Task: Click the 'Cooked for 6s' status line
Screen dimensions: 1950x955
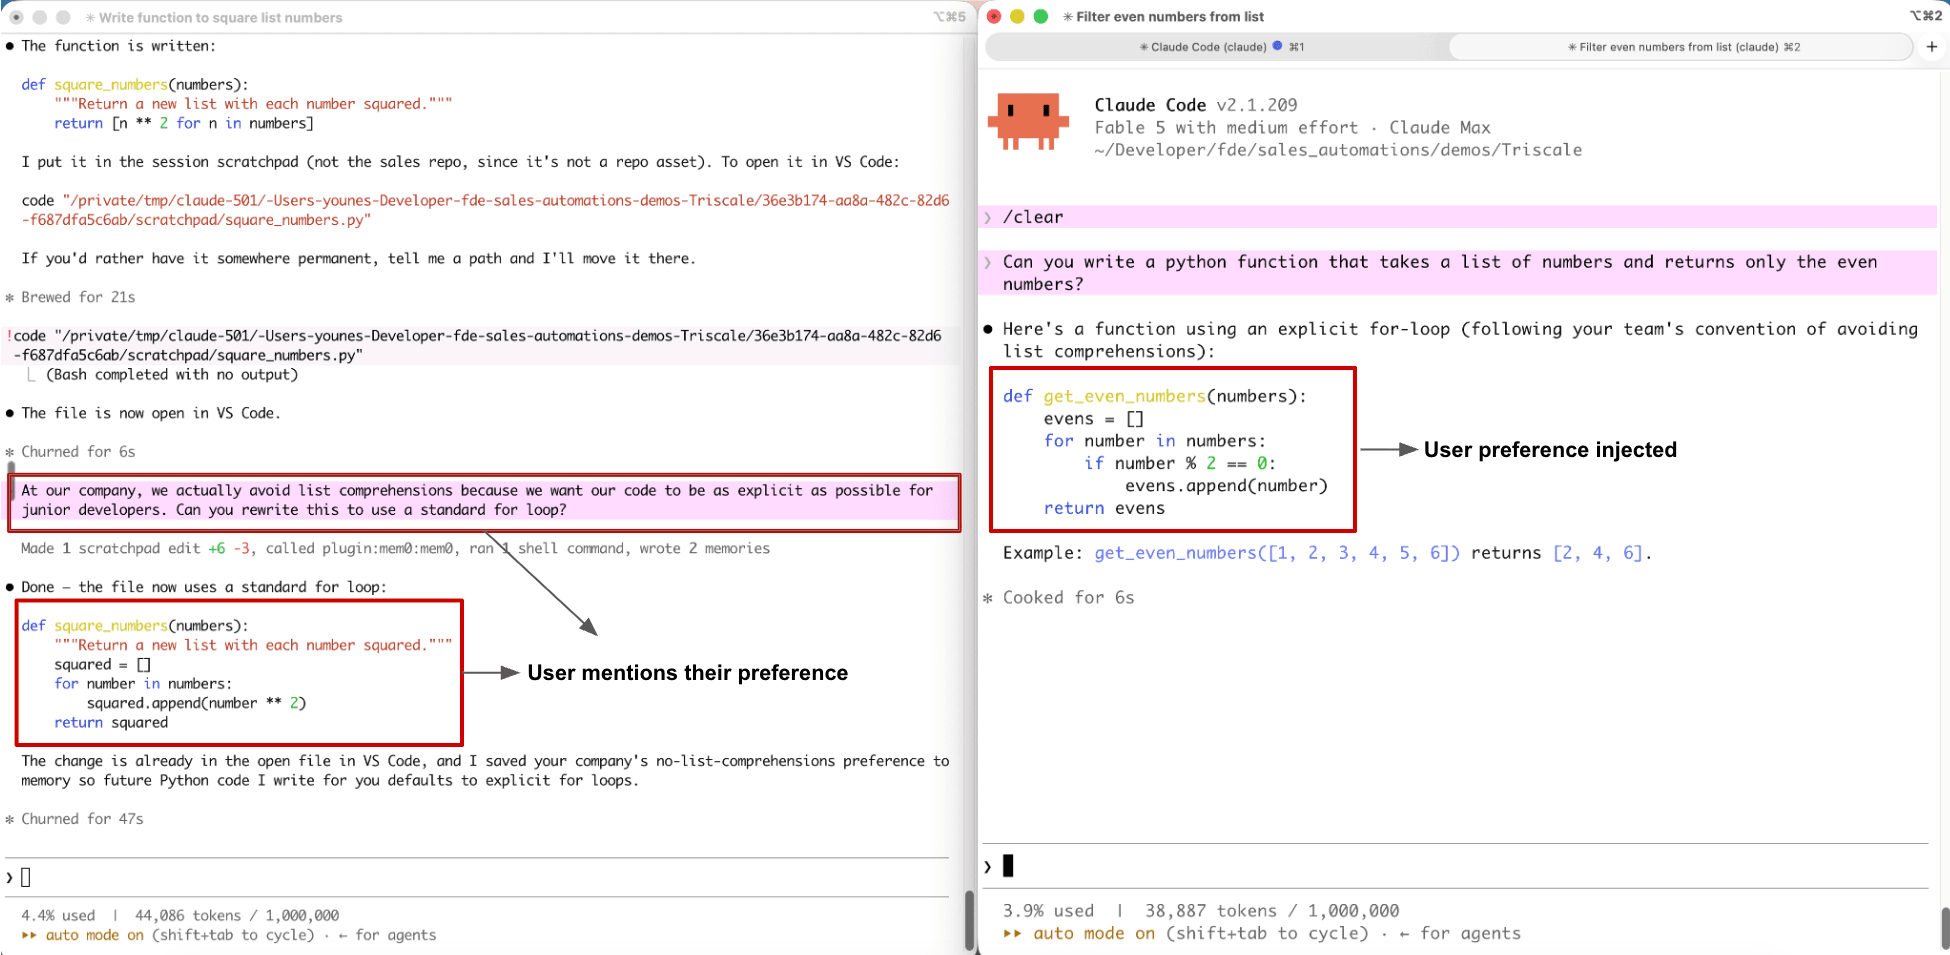Action: point(1068,597)
